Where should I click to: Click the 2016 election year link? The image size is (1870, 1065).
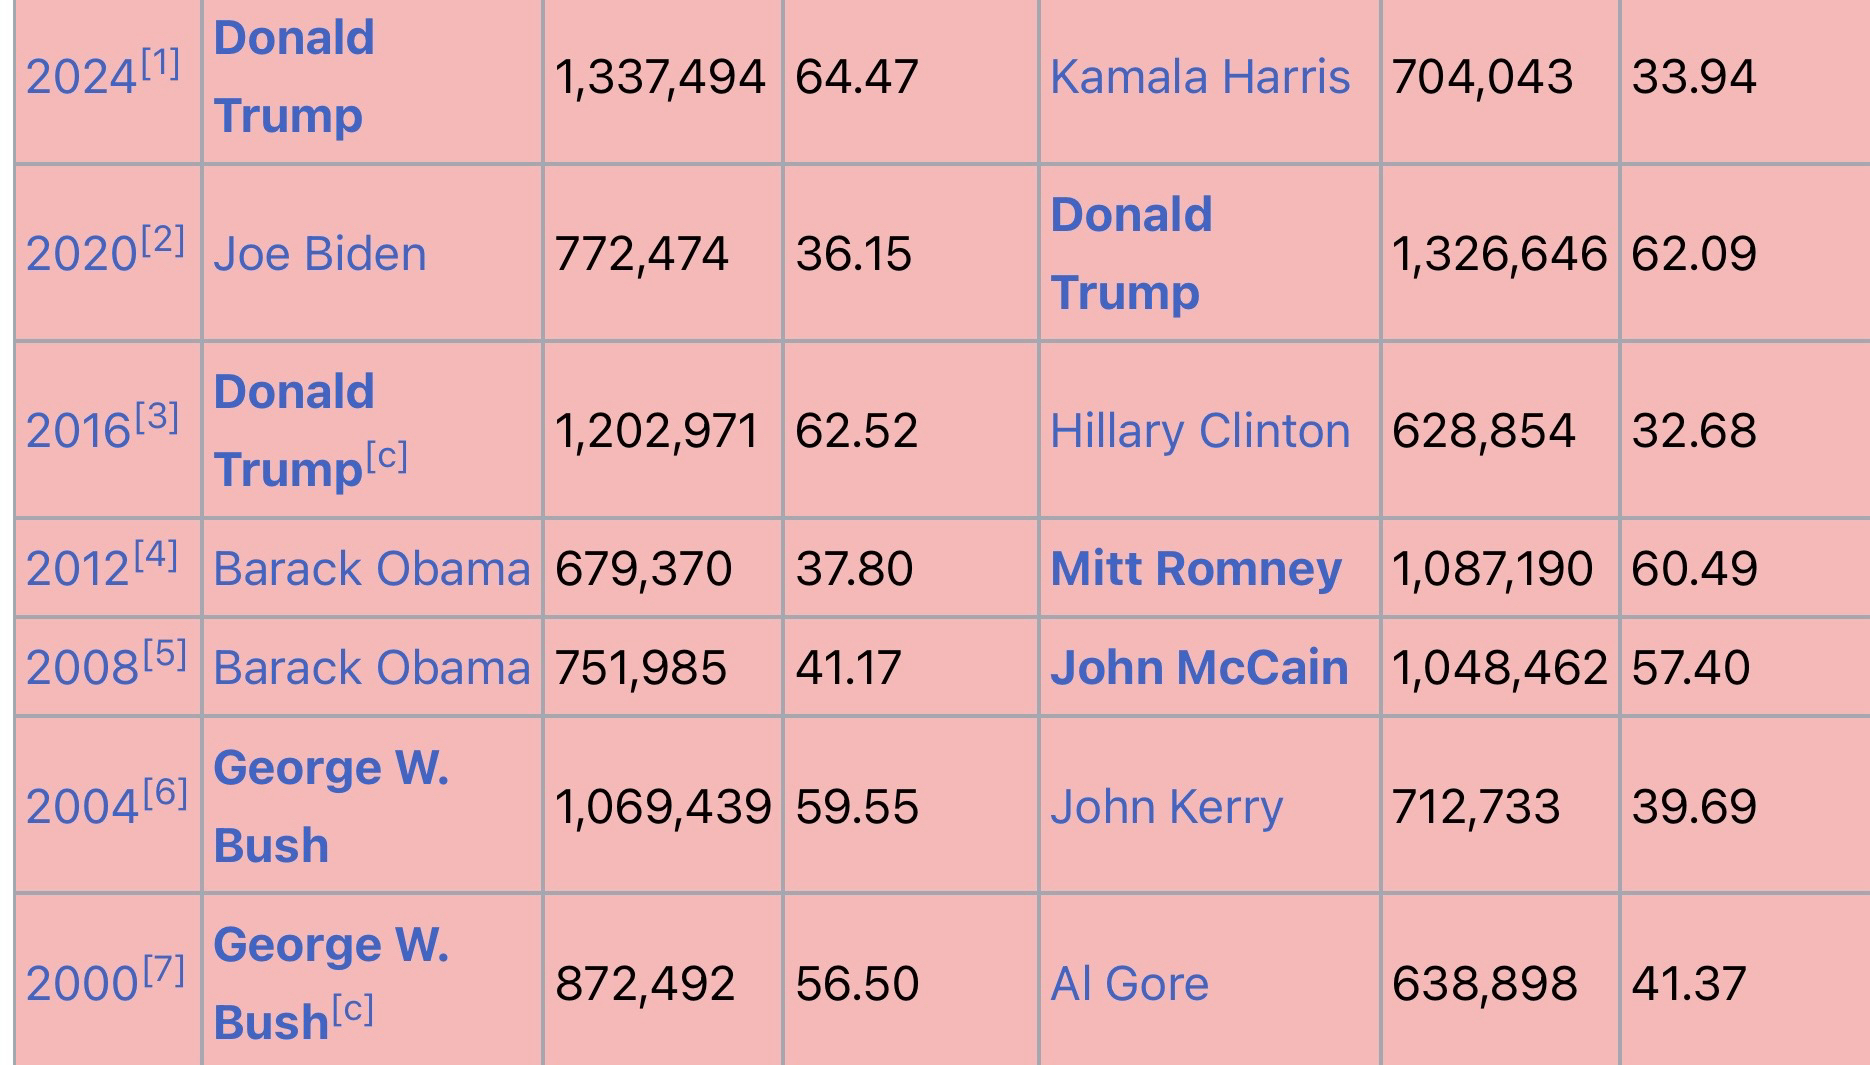click(79, 431)
